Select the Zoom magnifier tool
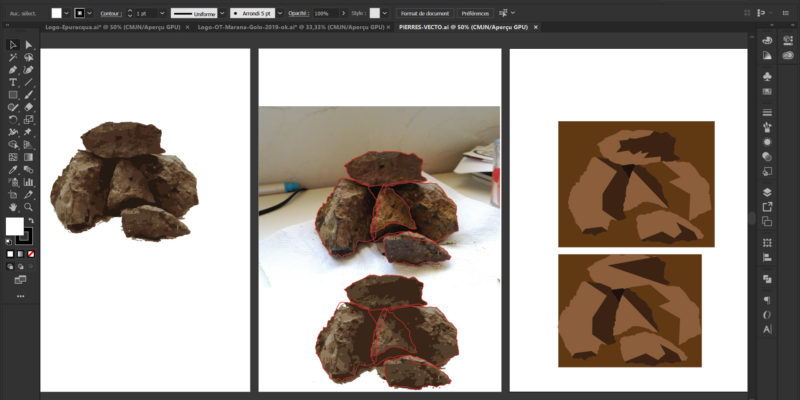The image size is (800, 400). (x=29, y=206)
